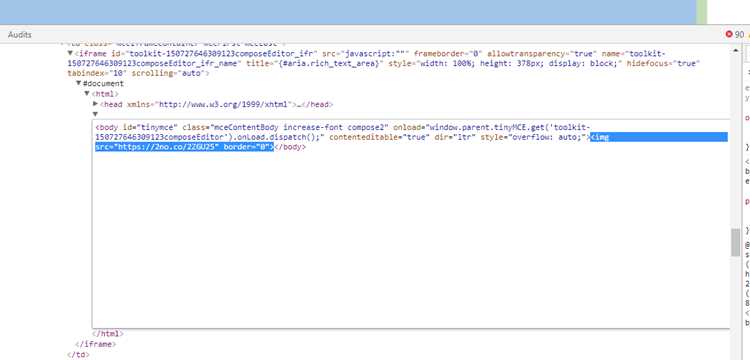
Task: Click the scrollbar up arrow in Elements panel
Action: 735,50
